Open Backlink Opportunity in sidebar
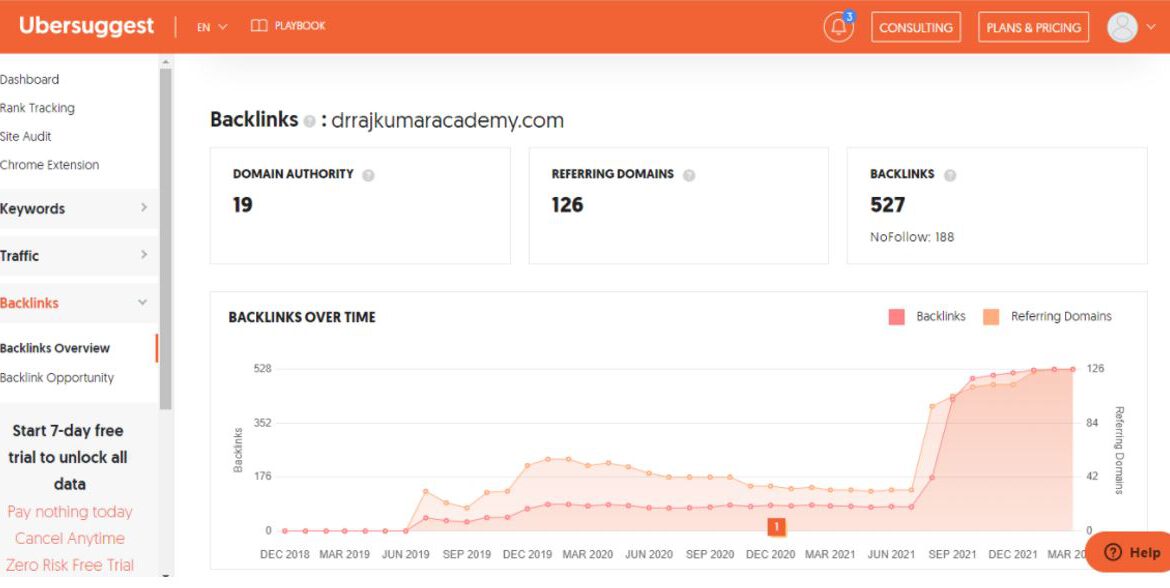The image size is (1170, 588). (57, 377)
